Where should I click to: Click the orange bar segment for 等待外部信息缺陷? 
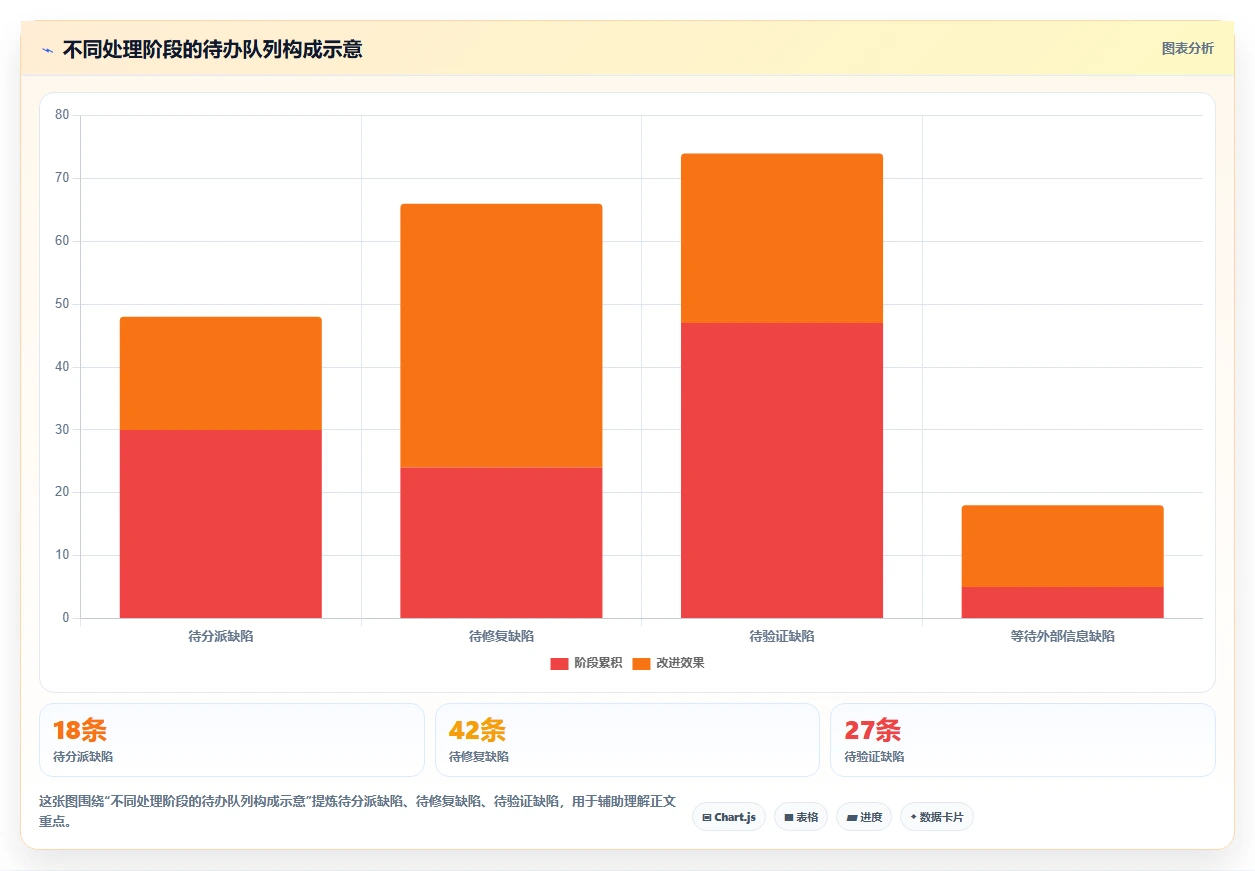1063,546
